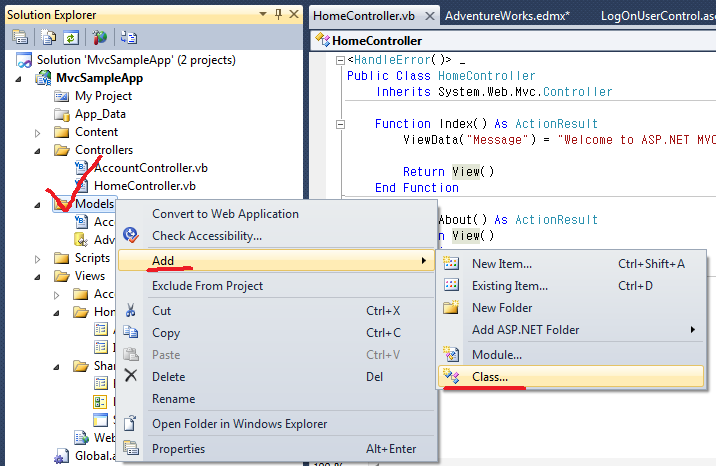Click the HomeController class icon in navigation bar
This screenshot has height=466, width=716.
point(322,40)
